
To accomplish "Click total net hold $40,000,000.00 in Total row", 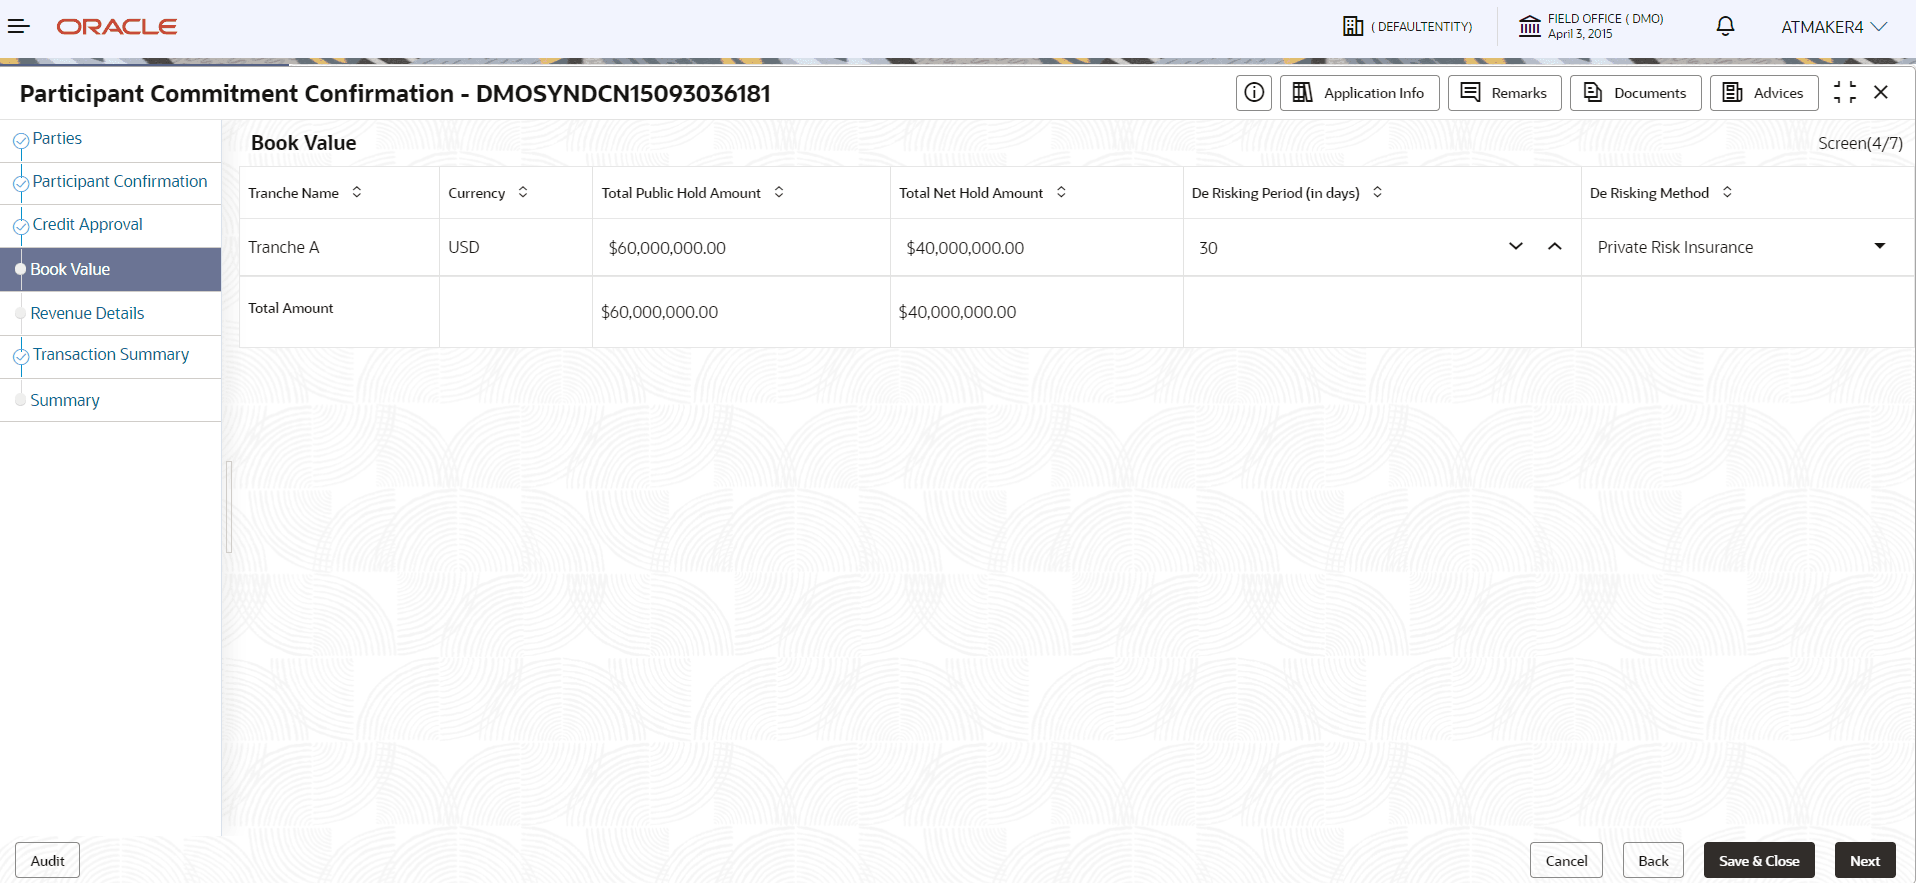I will click(958, 312).
